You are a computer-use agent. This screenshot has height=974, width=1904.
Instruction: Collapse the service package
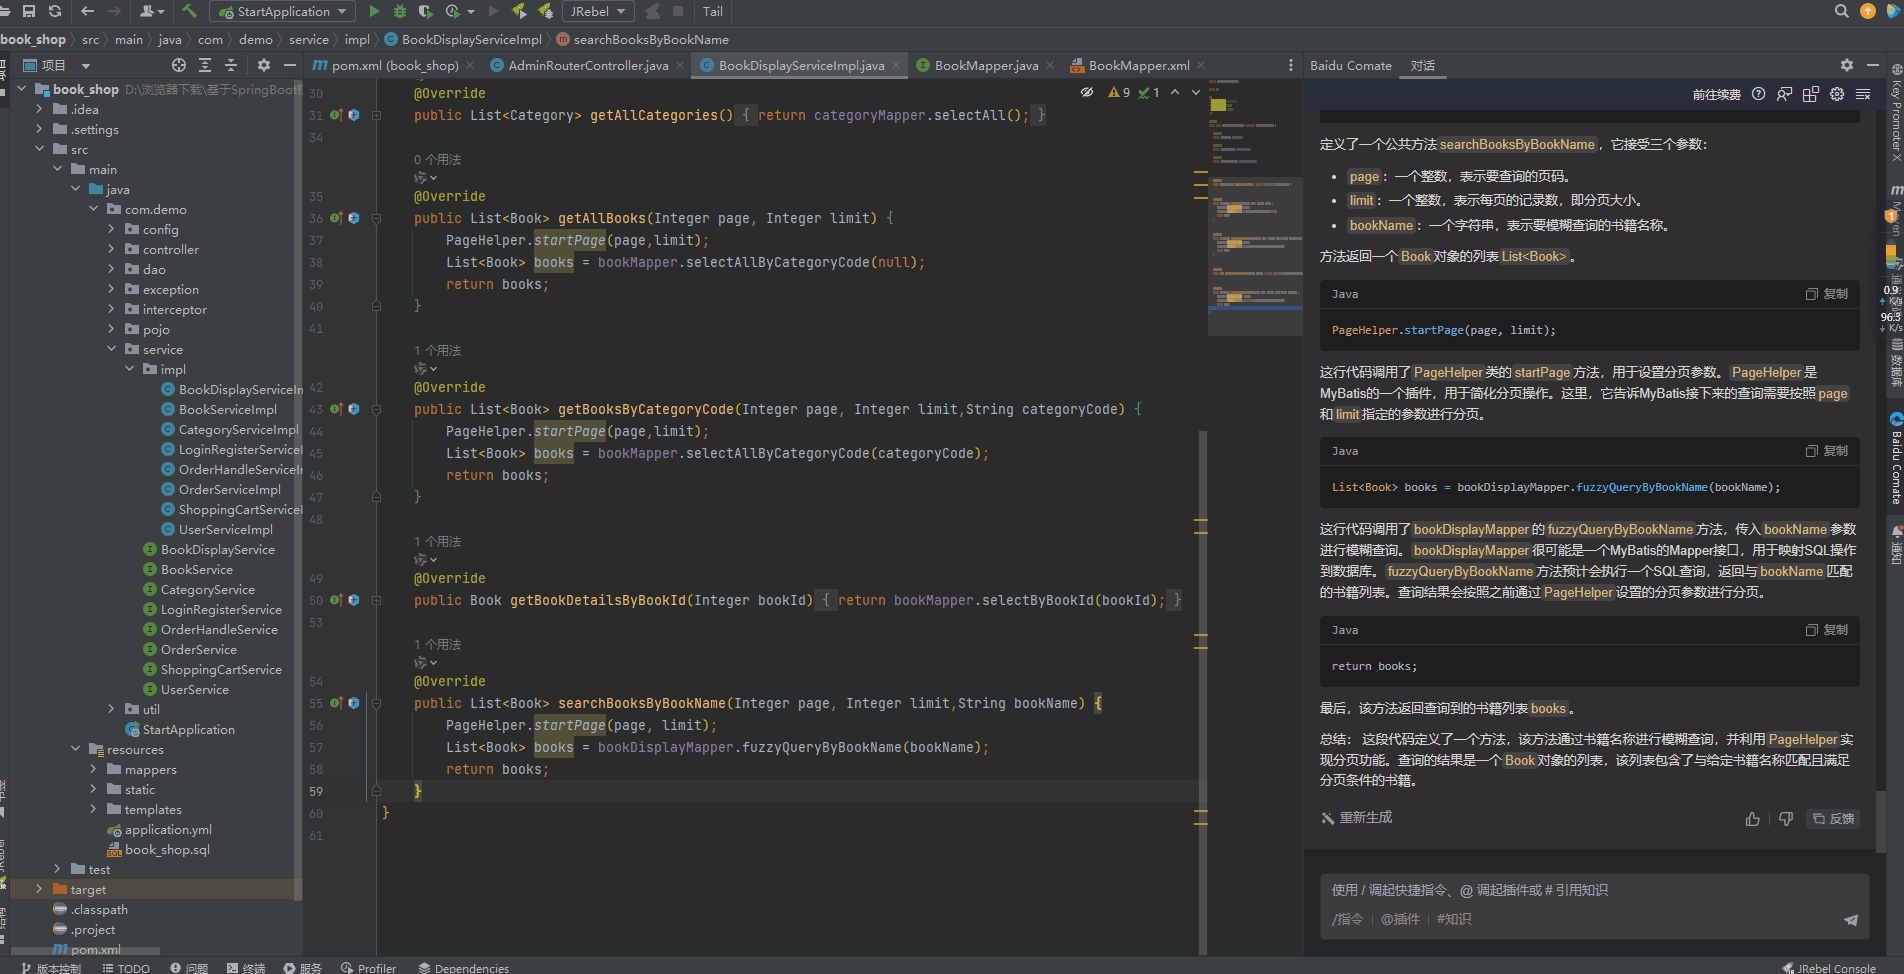[111, 349]
